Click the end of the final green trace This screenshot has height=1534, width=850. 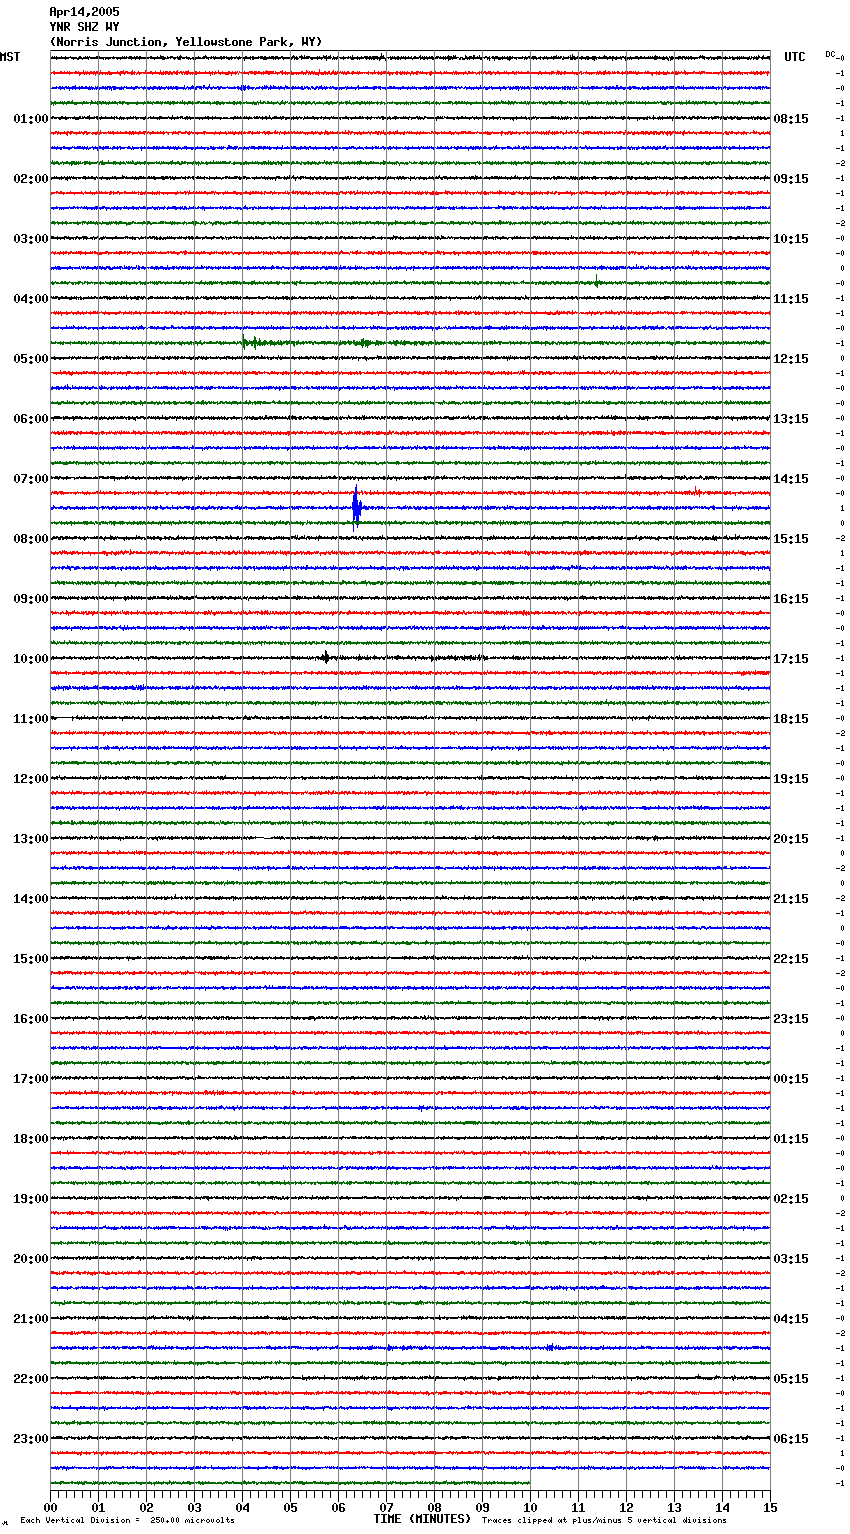(x=529, y=1483)
